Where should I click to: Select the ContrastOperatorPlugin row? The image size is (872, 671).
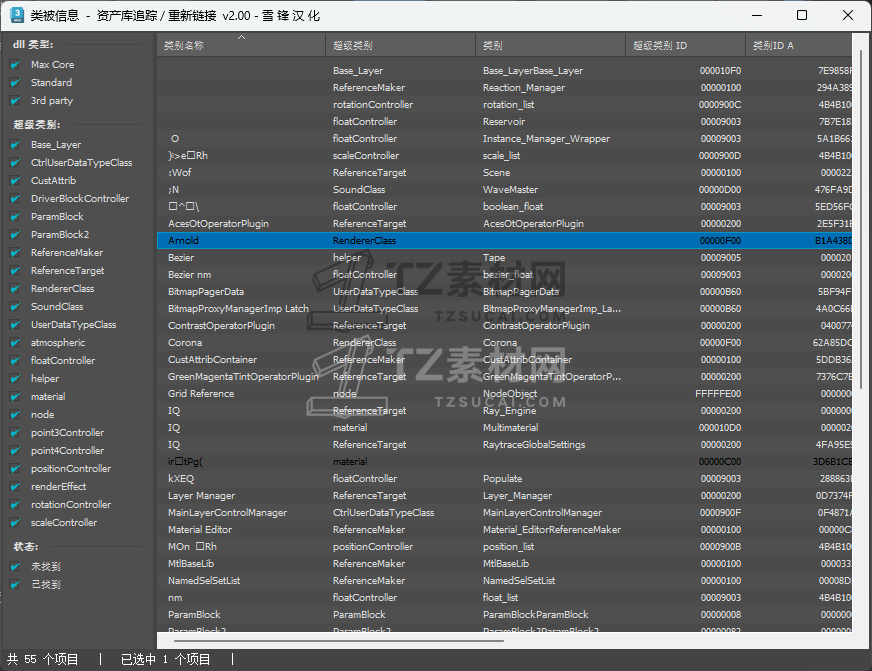pyautogui.click(x=504, y=326)
